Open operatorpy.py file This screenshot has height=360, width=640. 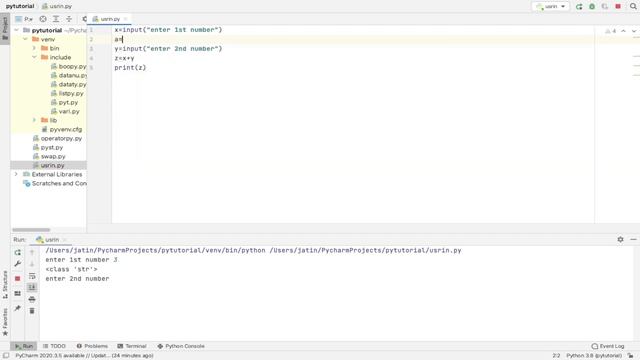coord(58,138)
